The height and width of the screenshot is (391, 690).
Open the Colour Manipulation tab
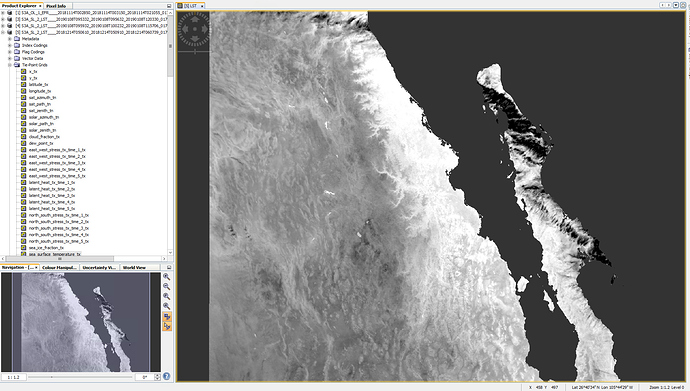coord(59,267)
